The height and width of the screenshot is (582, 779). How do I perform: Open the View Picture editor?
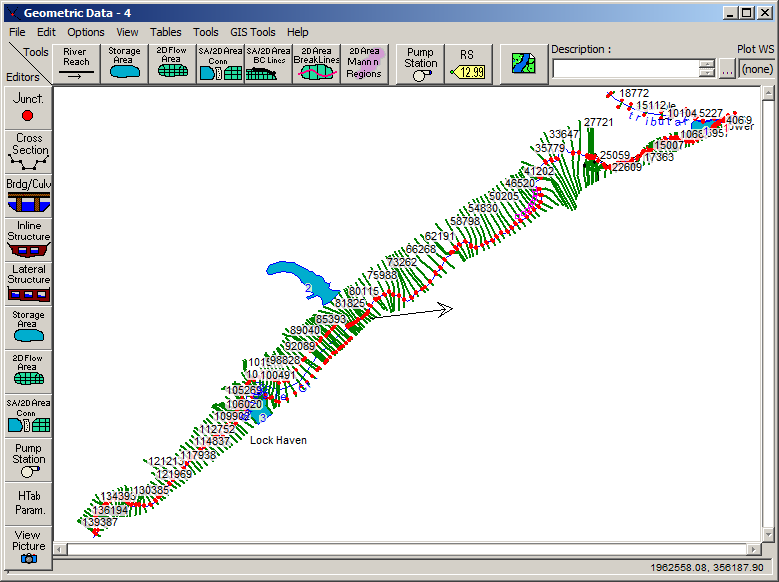pos(28,547)
